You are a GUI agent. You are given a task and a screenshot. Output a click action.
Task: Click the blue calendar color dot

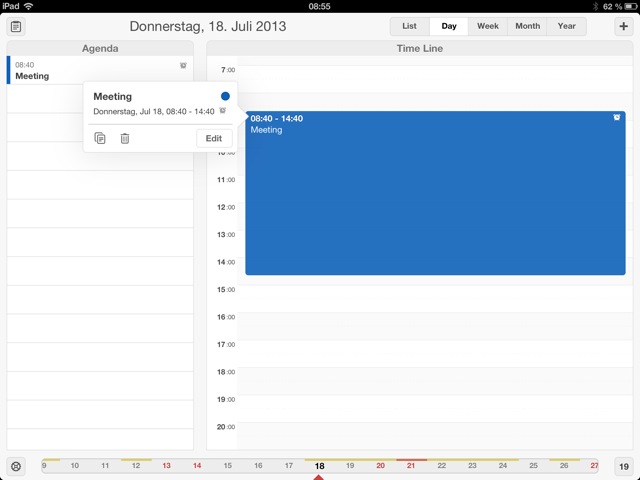(225, 96)
